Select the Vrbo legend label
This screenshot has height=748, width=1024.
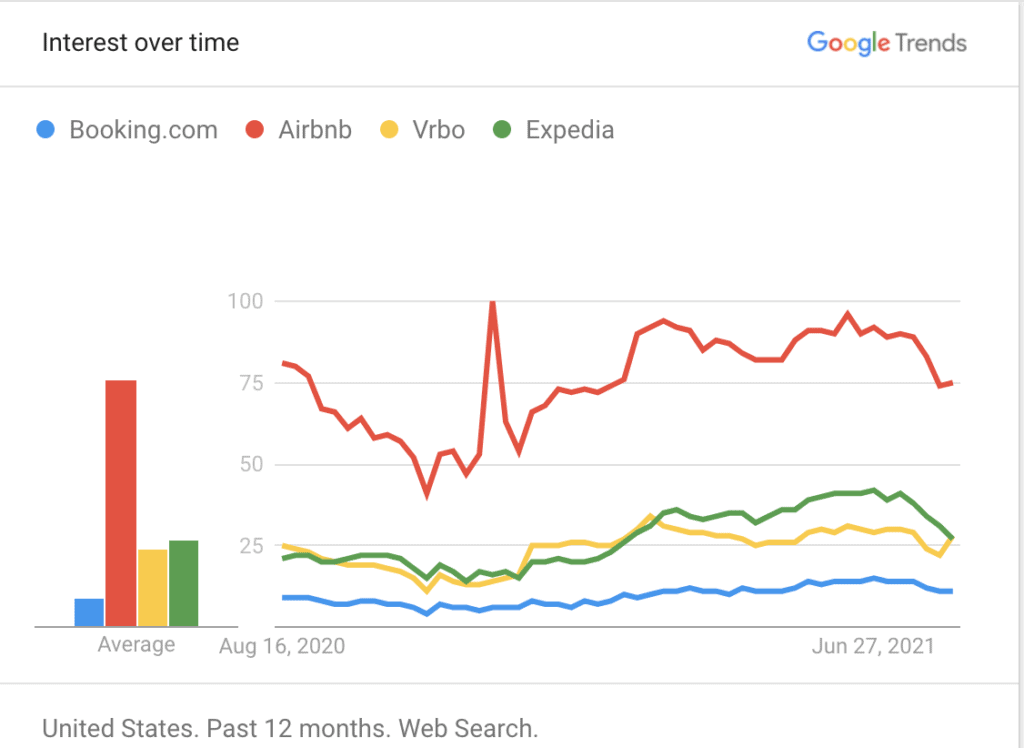click(x=439, y=130)
